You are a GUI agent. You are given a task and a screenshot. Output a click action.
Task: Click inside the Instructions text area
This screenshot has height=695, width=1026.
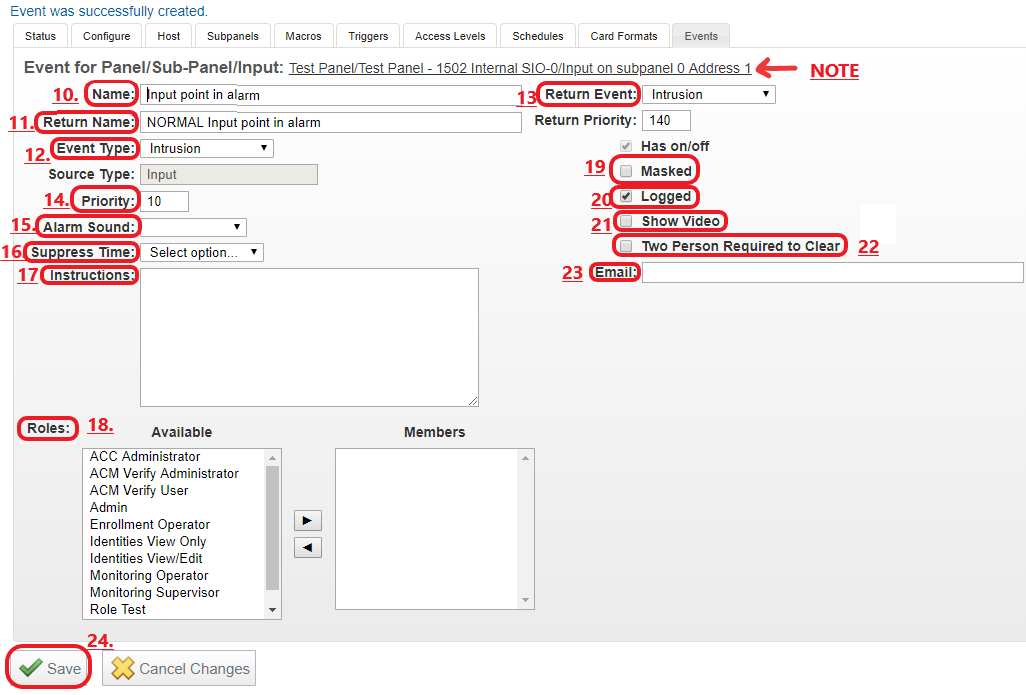pyautogui.click(x=309, y=337)
